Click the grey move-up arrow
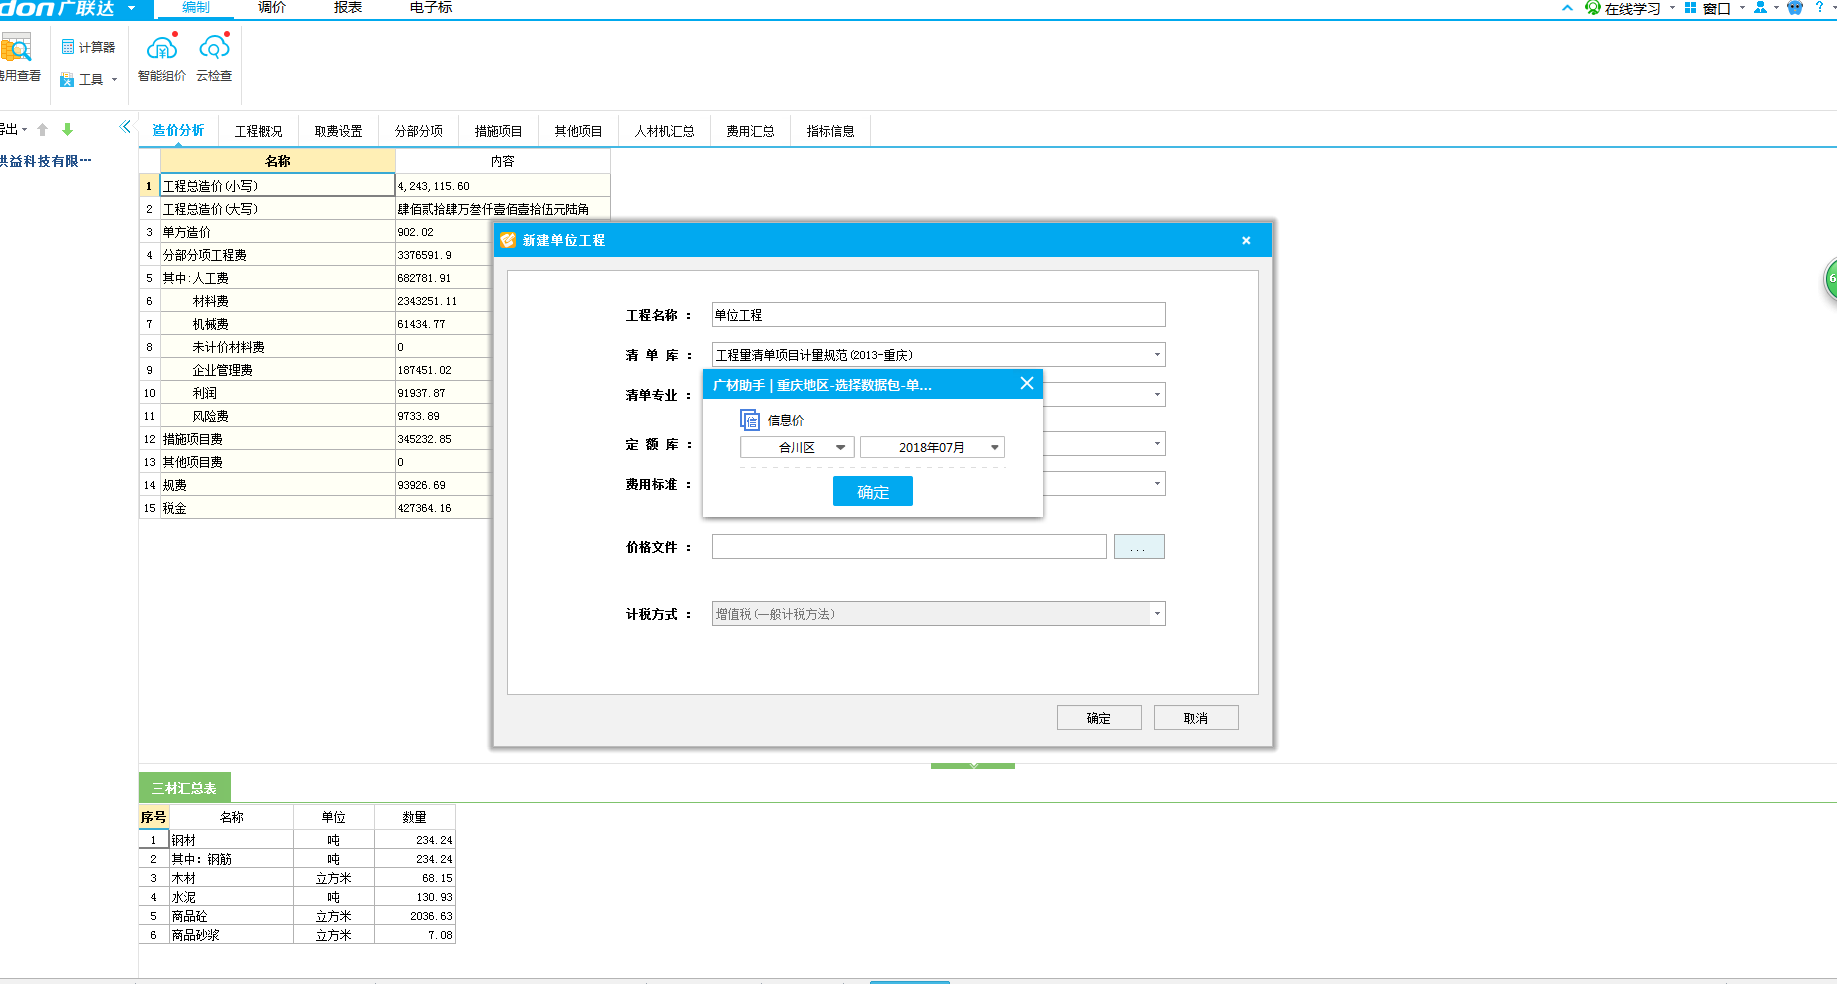The height and width of the screenshot is (984, 1837). pos(42,129)
